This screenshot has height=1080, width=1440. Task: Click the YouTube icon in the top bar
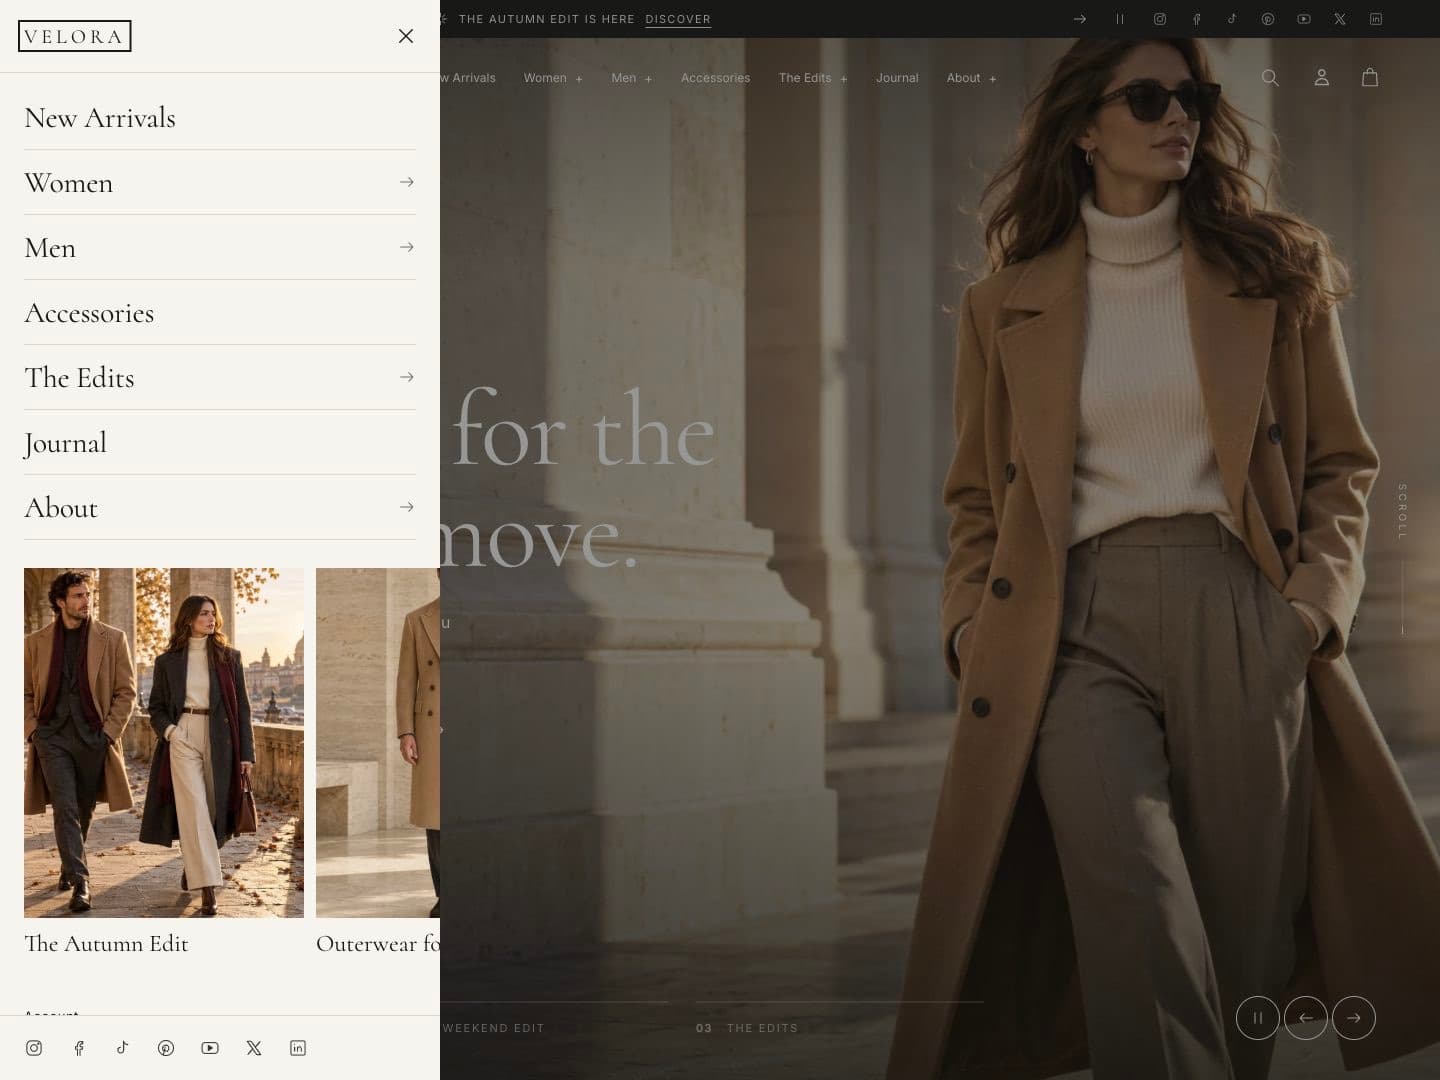1304,19
